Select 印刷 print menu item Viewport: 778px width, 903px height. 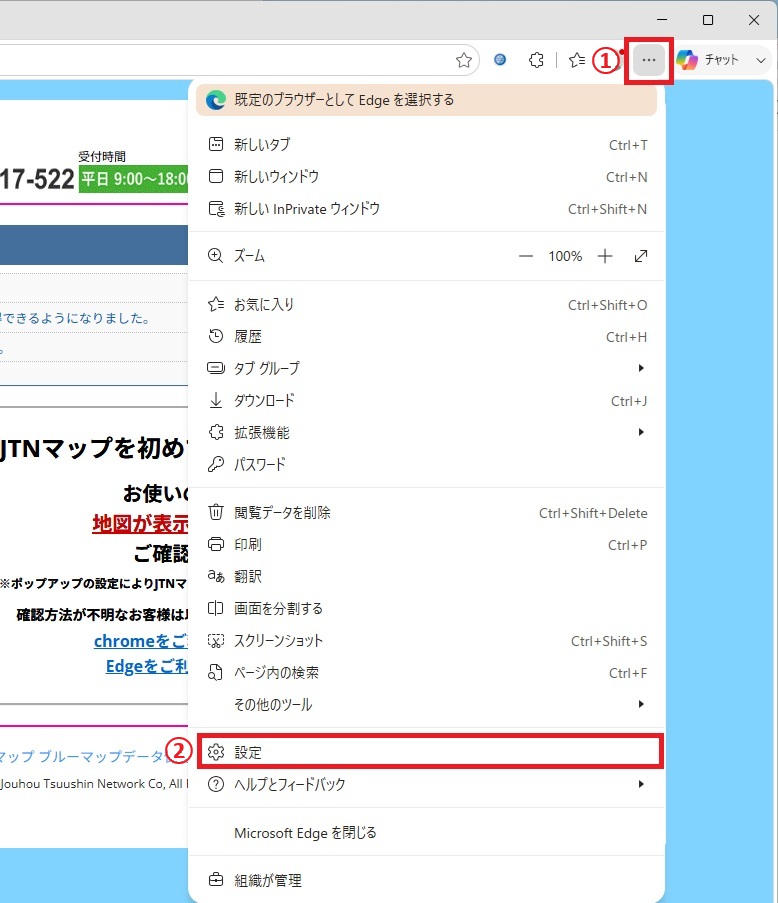(x=427, y=545)
